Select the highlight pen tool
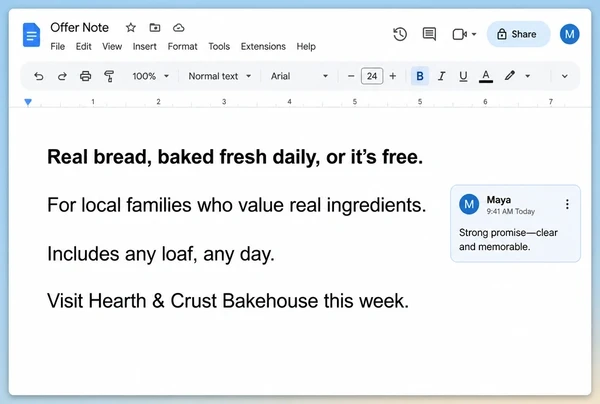Screen dimensions: 600x404 [509, 76]
